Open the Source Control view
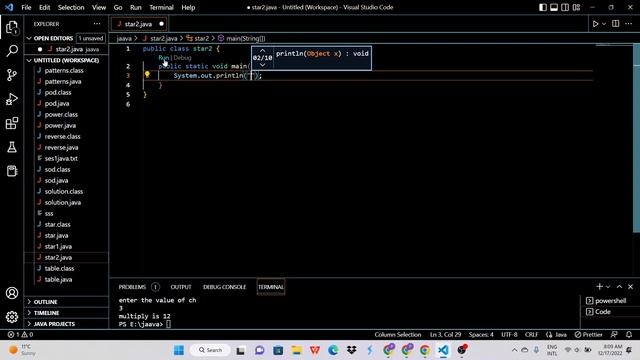This screenshot has width=640, height=360. [12, 75]
